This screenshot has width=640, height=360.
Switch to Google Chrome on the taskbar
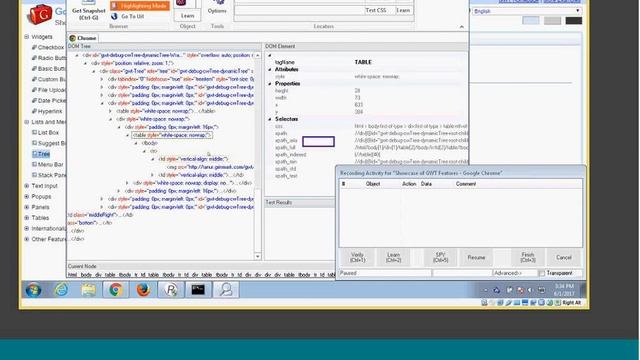(116, 290)
